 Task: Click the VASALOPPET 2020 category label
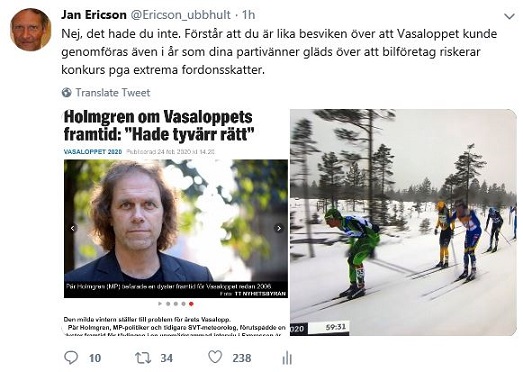point(93,151)
